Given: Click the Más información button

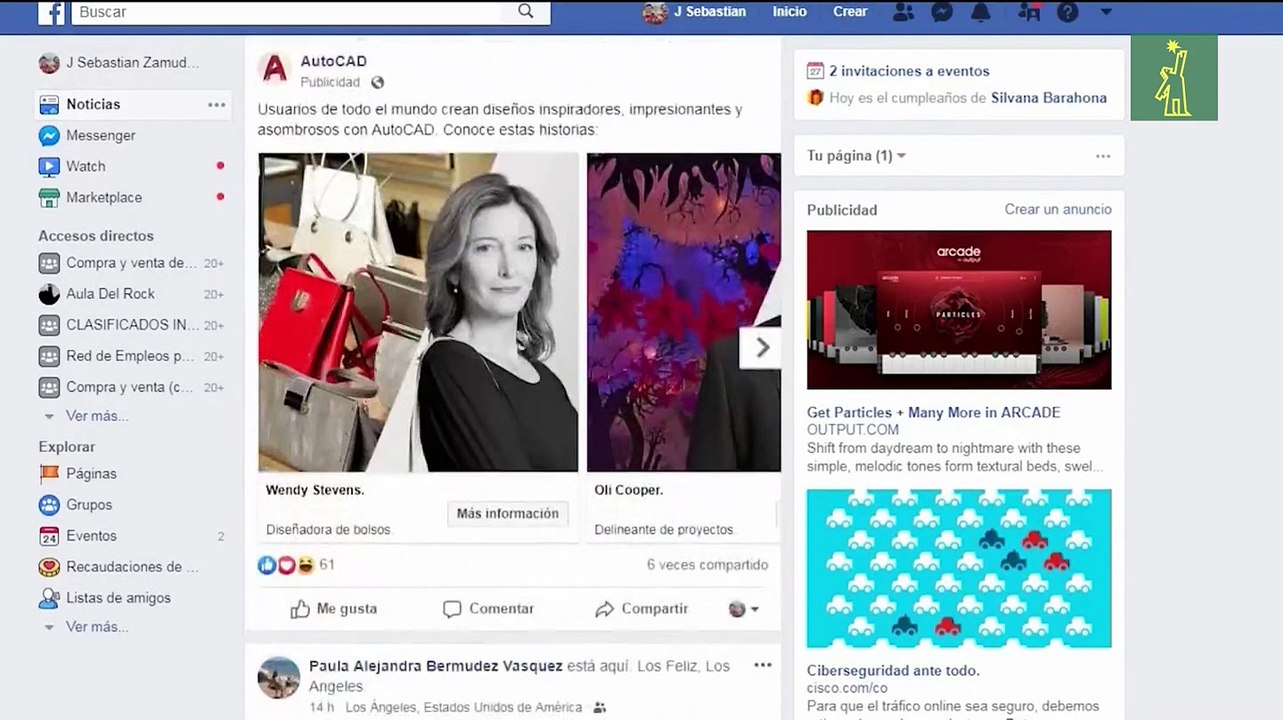Looking at the screenshot, I should click(508, 514).
